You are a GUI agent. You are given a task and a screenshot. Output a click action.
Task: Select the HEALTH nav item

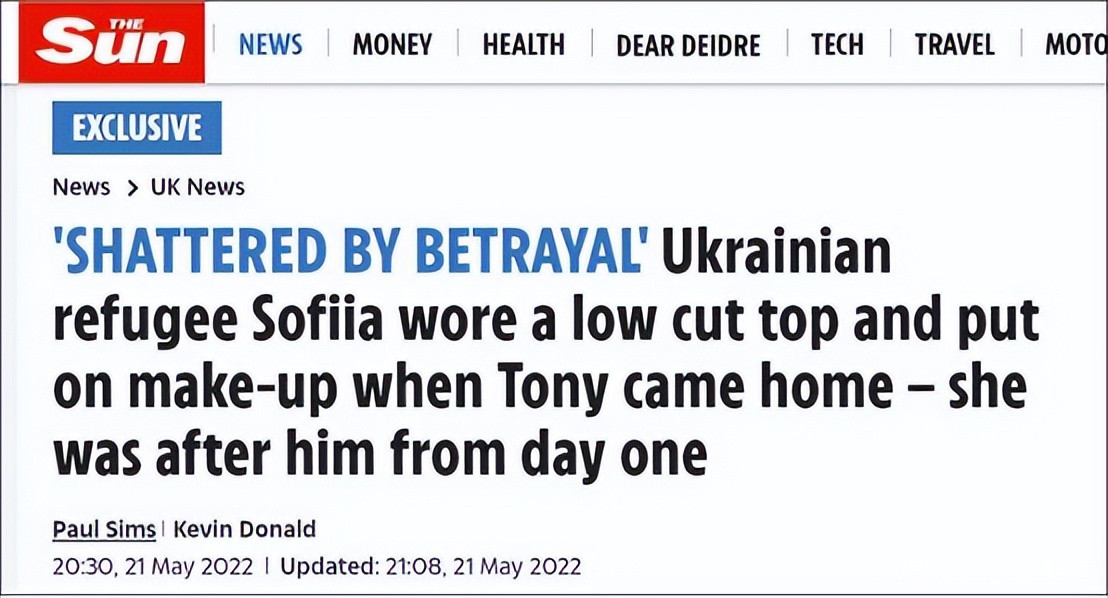[523, 44]
